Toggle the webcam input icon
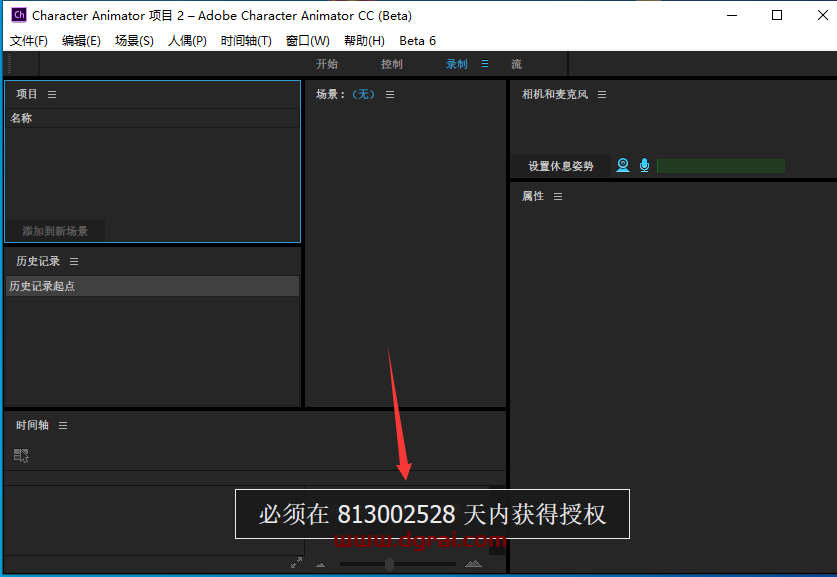This screenshot has height=577, width=837. pos(623,165)
